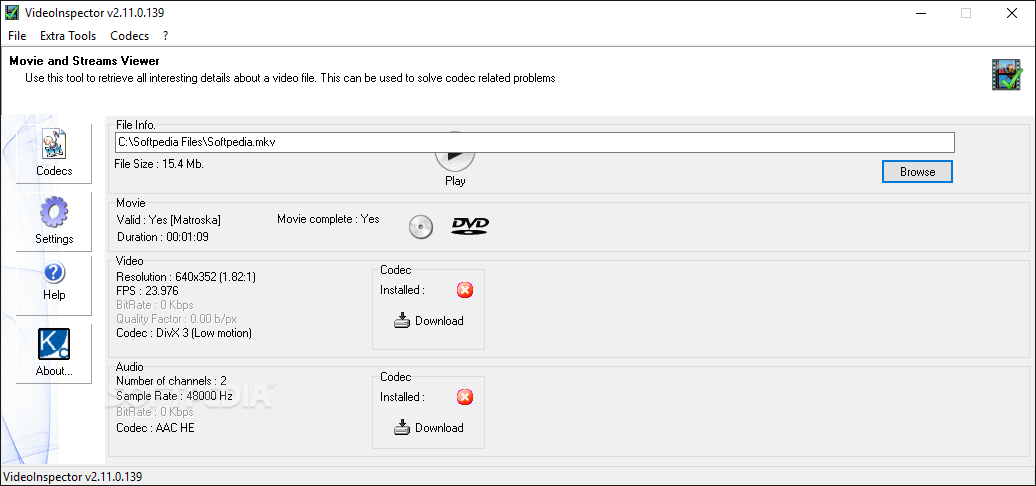
Task: Open the Settings gear panel
Action: point(54,222)
